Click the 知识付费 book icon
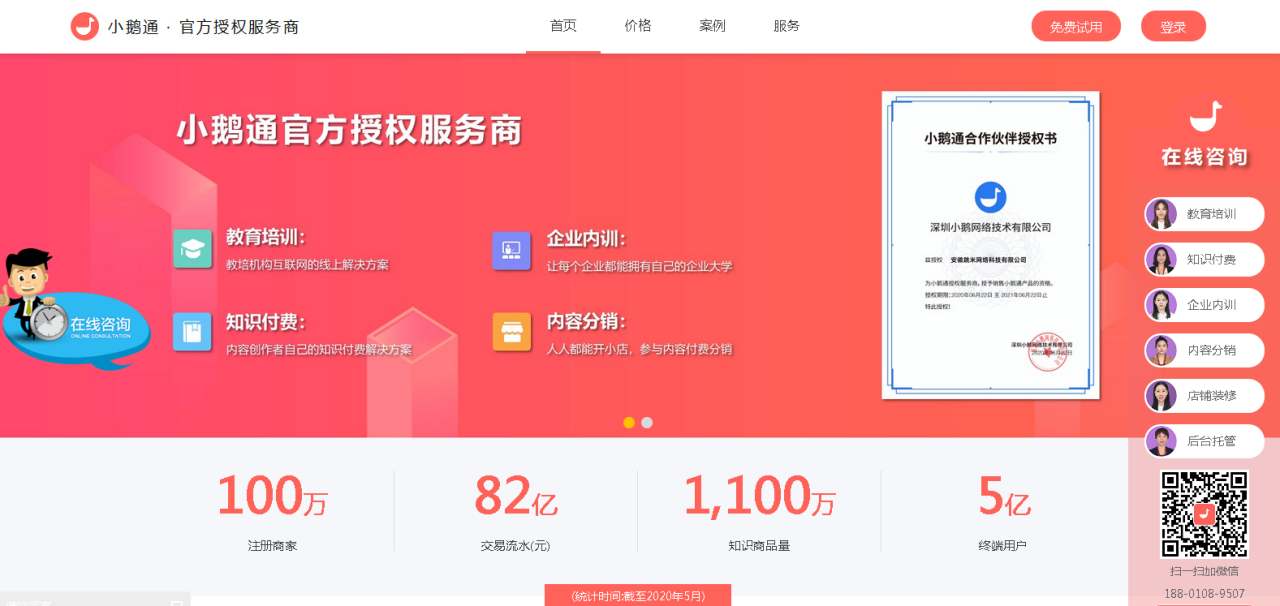Viewport: 1280px width, 606px height. (x=192, y=332)
